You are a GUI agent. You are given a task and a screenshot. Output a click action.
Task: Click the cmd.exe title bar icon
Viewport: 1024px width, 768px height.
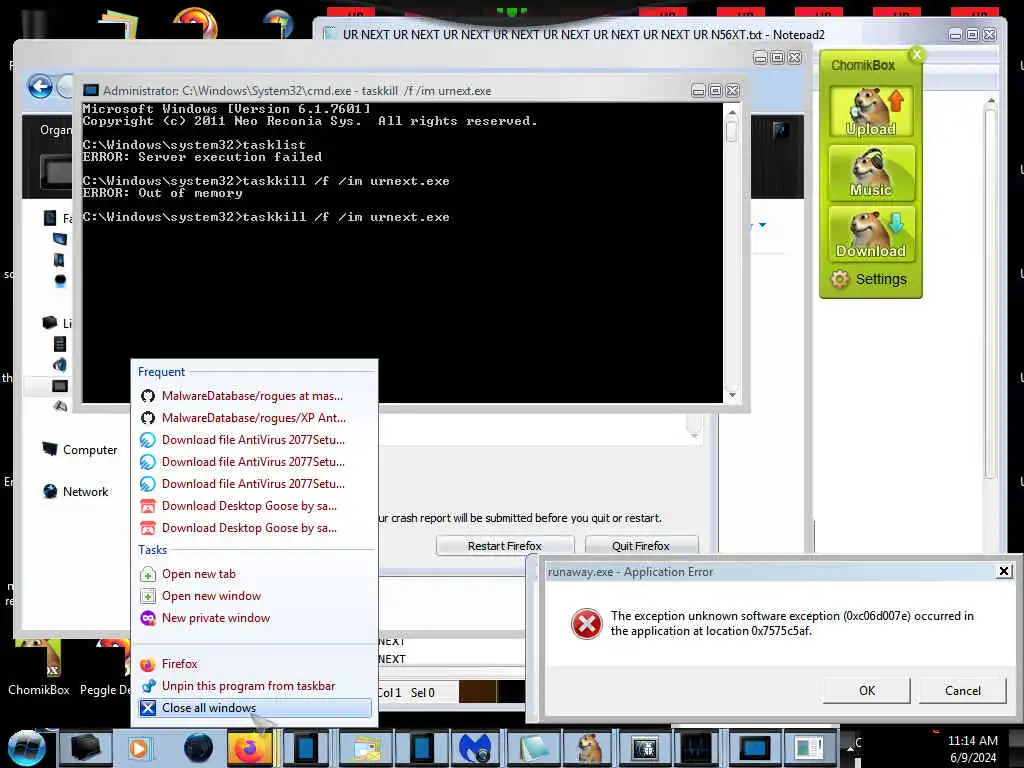(x=91, y=90)
